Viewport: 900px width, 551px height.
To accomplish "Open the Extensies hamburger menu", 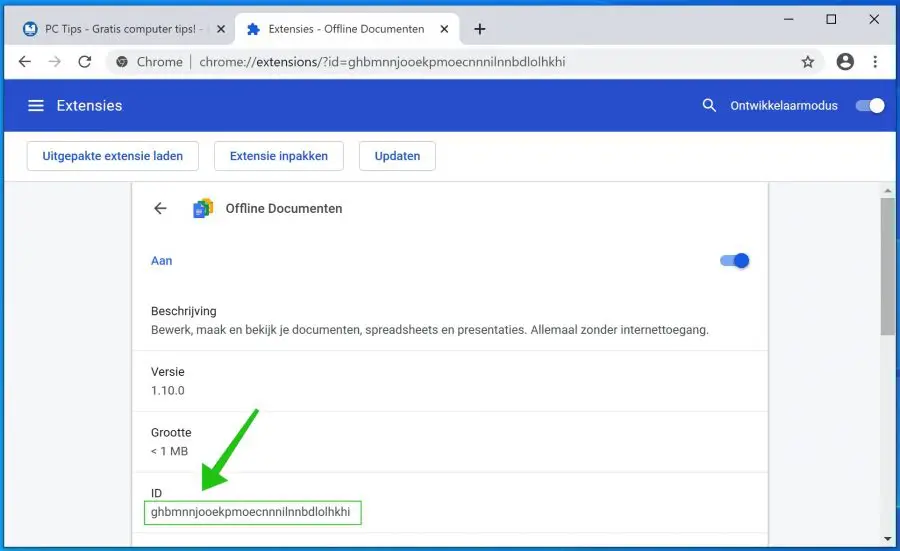I will coord(36,106).
